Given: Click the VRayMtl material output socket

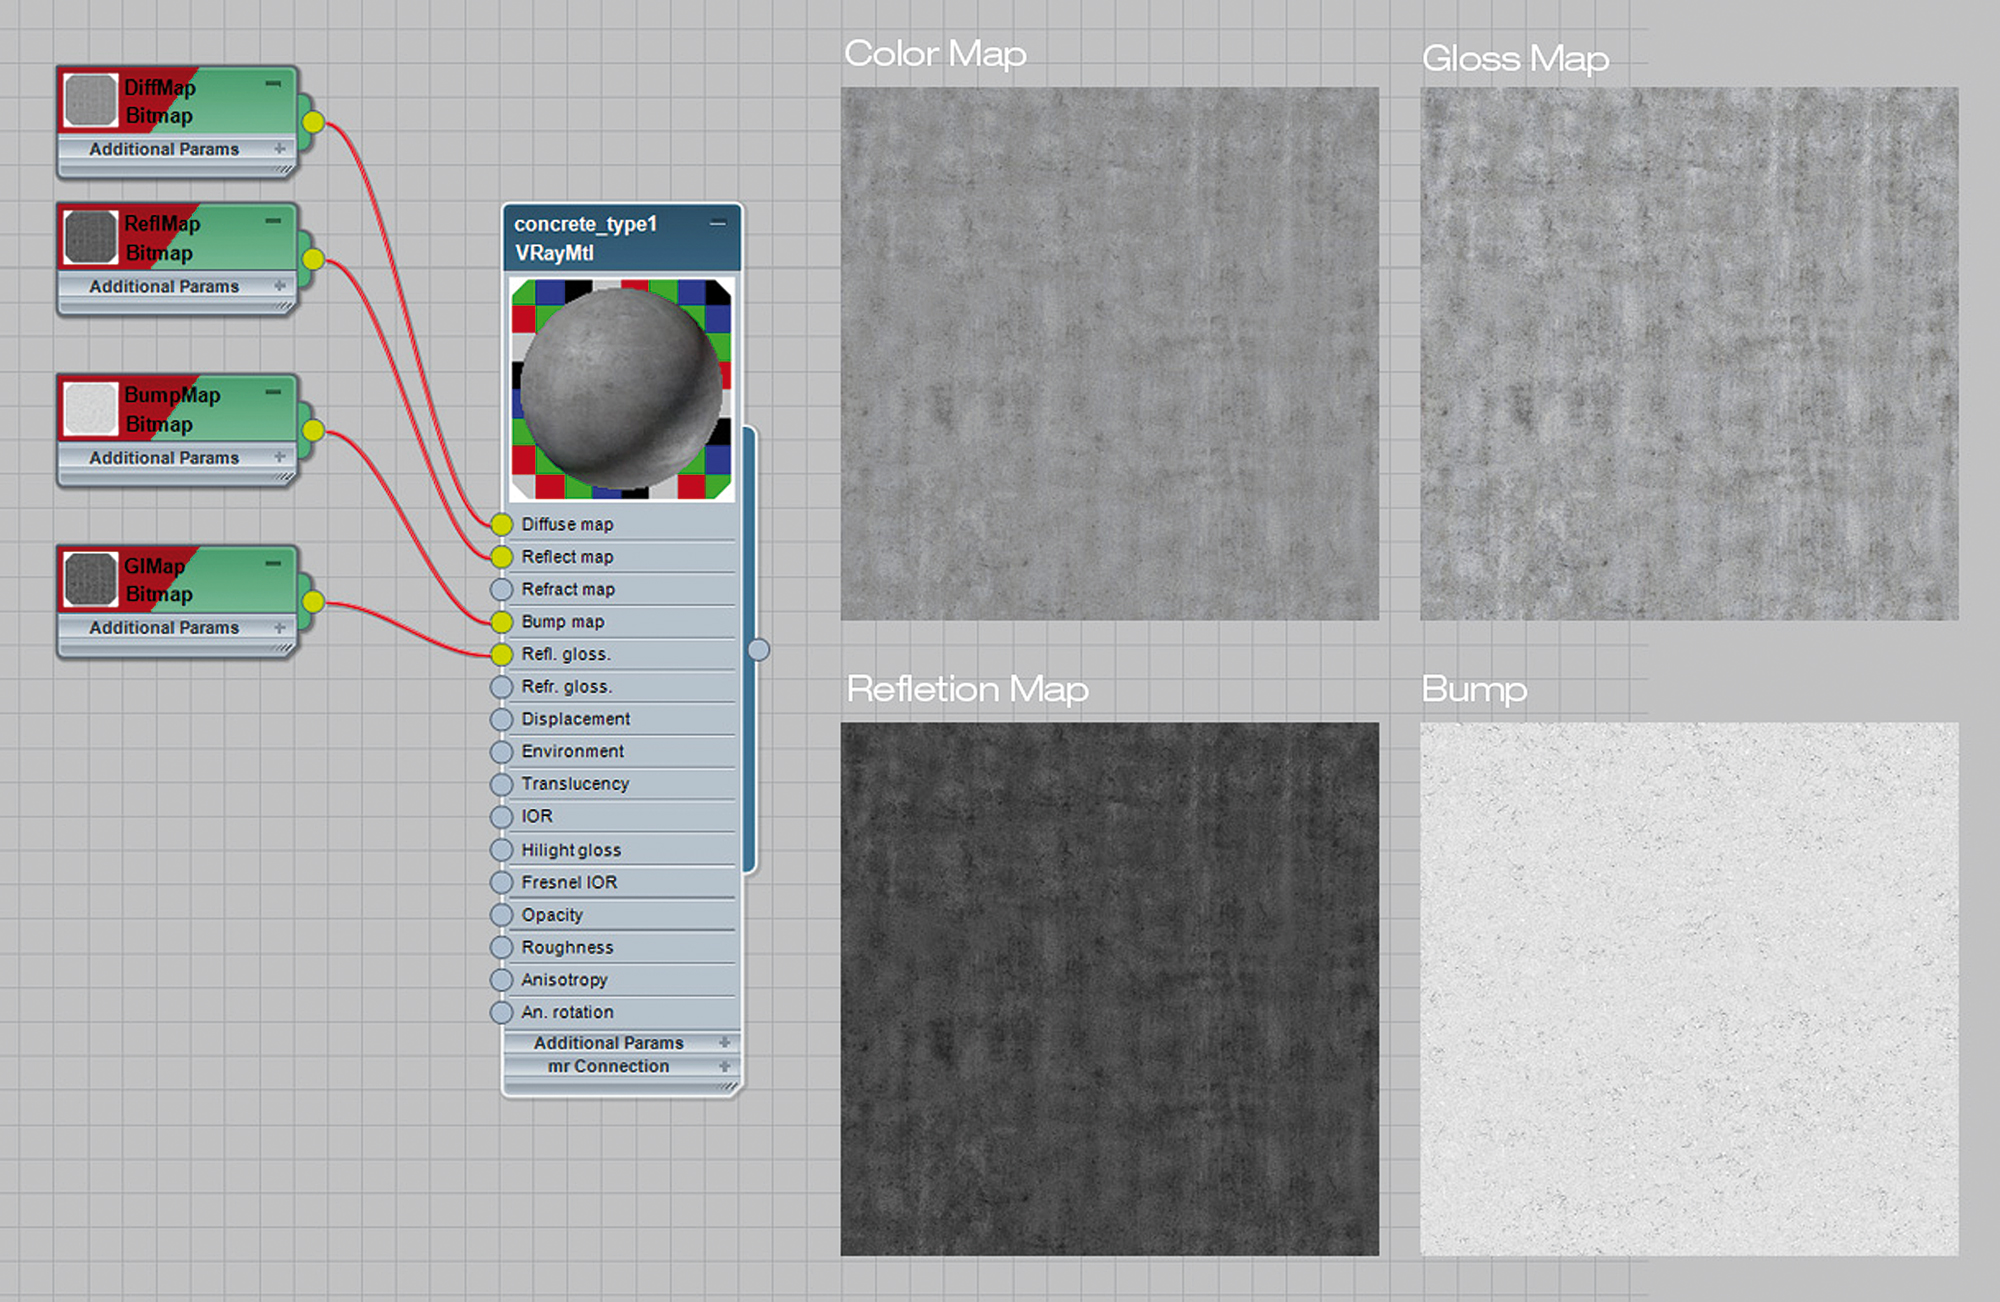Looking at the screenshot, I should click(x=759, y=650).
